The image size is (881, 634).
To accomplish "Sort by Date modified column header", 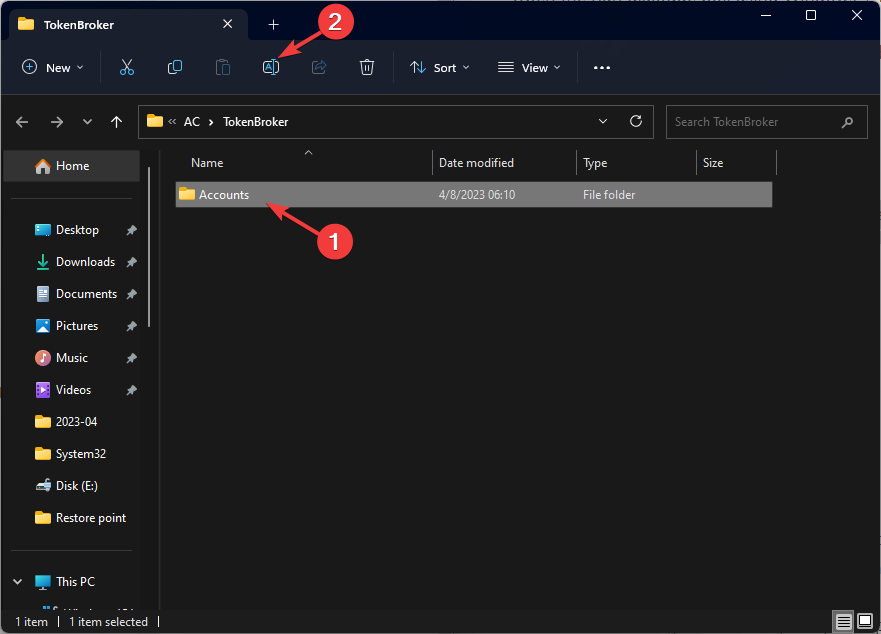I will (x=476, y=163).
